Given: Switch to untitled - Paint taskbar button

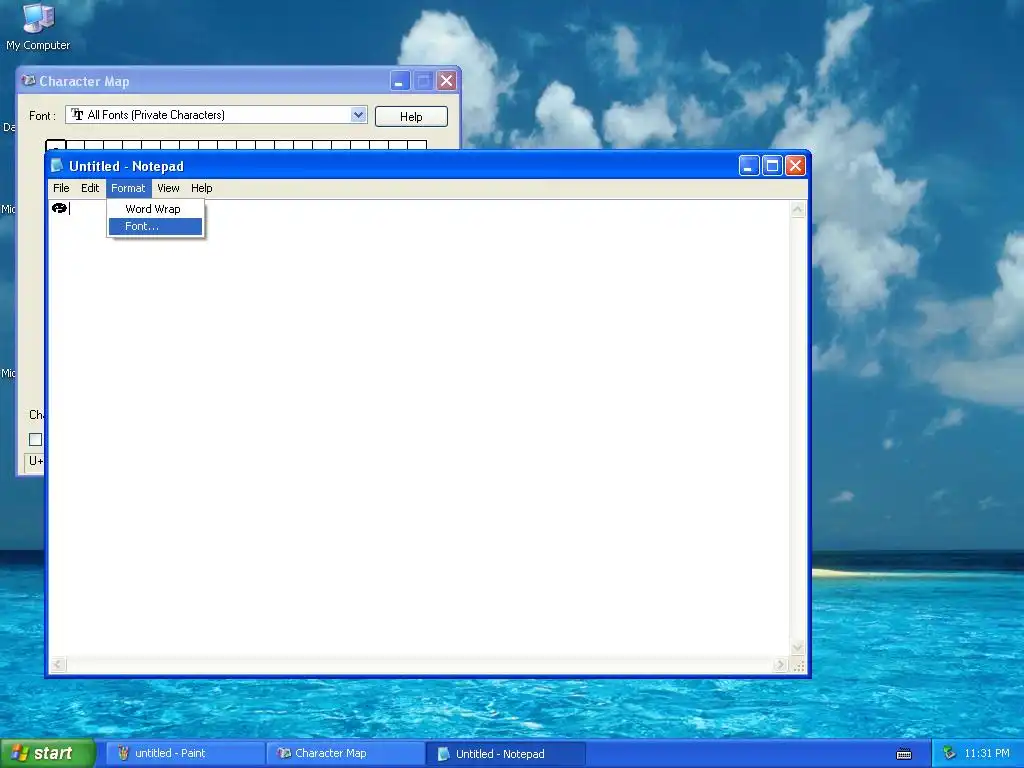Looking at the screenshot, I should pyautogui.click(x=185, y=754).
